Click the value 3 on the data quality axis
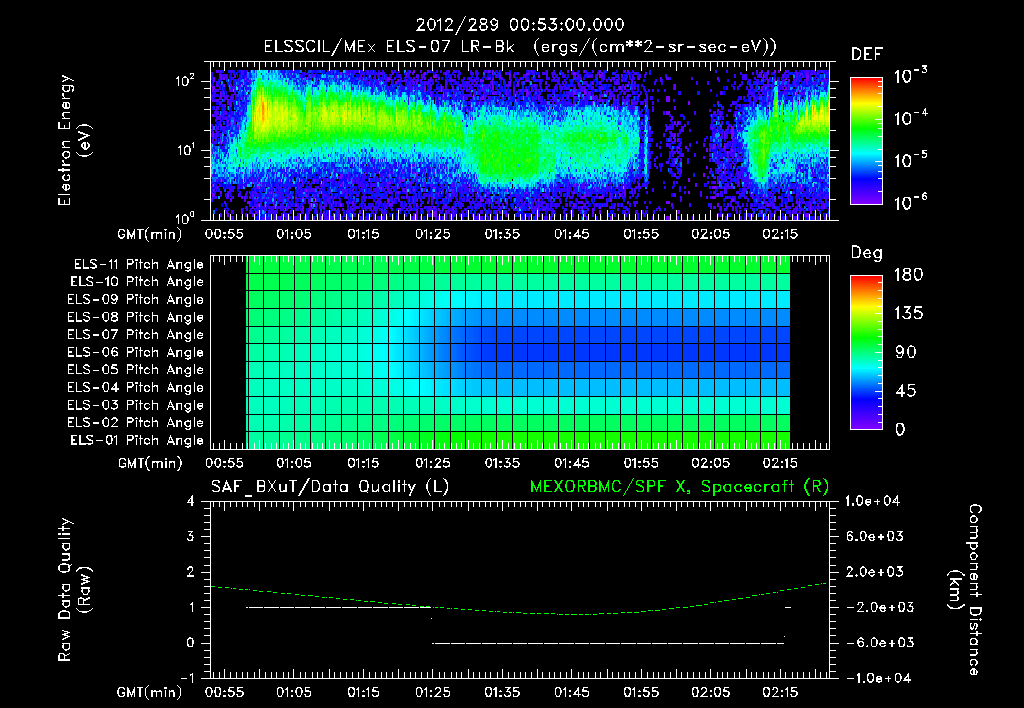 click(x=191, y=536)
